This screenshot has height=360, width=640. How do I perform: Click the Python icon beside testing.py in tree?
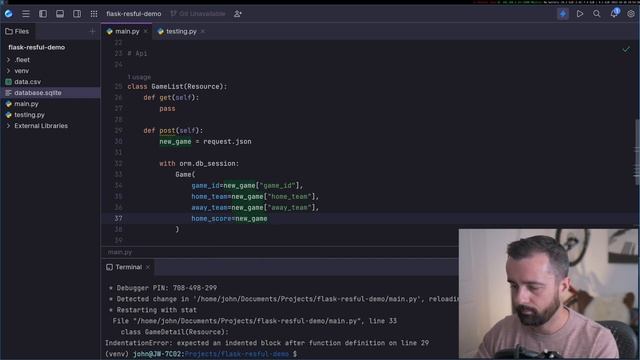[9, 115]
